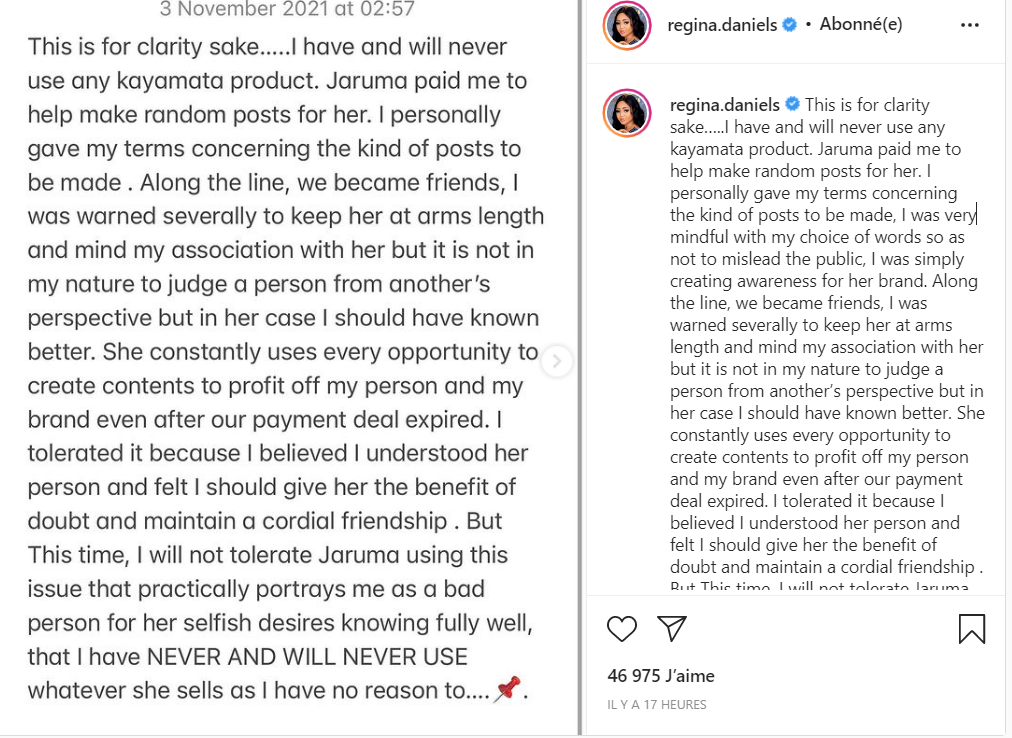This screenshot has height=738, width=1012.
Task: Click verified badge in post header
Action: pyautogui.click(x=790, y=25)
